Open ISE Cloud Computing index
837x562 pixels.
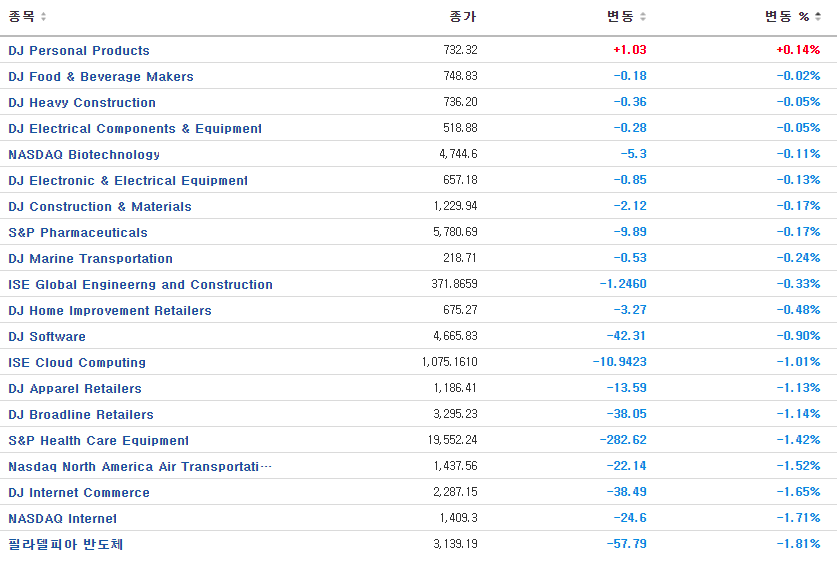point(77,363)
